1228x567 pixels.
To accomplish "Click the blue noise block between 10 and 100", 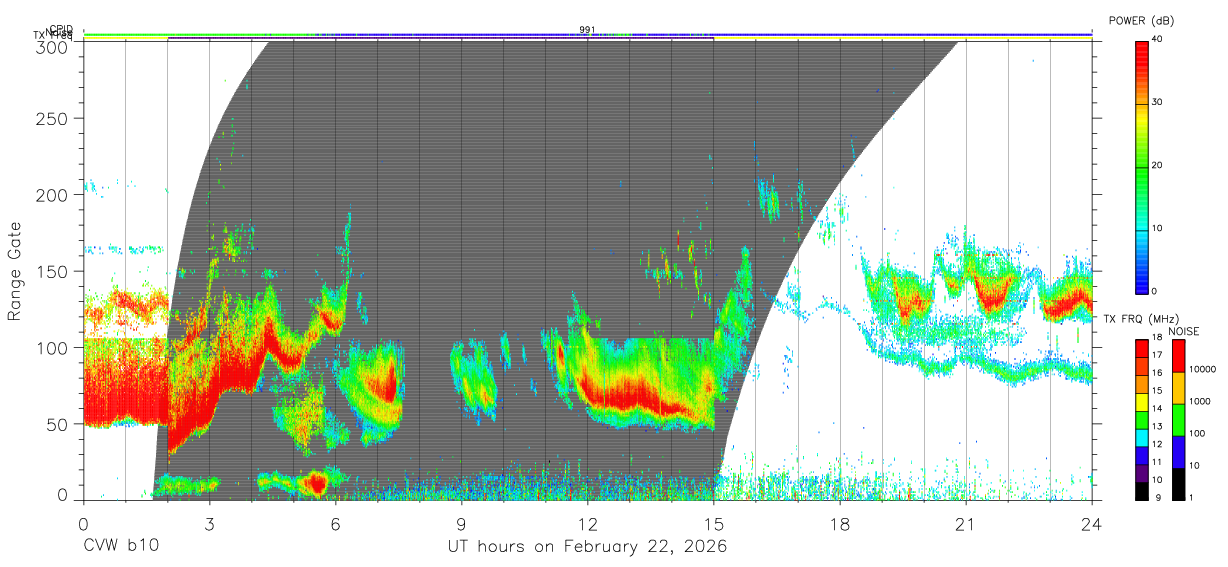I will click(x=1178, y=452).
